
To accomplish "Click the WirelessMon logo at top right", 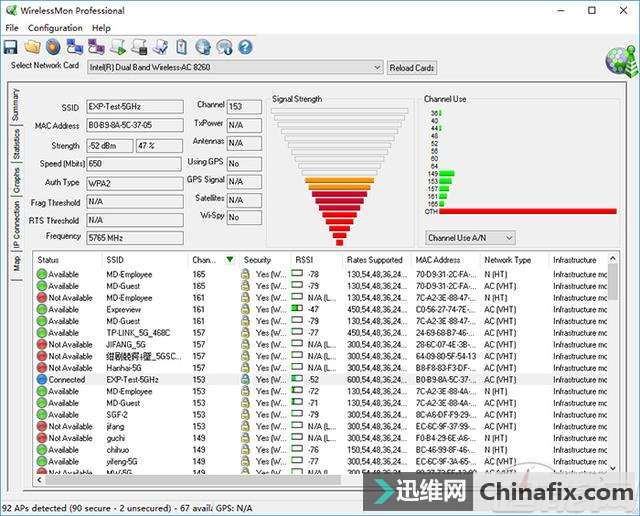I will pyautogui.click(x=621, y=61).
